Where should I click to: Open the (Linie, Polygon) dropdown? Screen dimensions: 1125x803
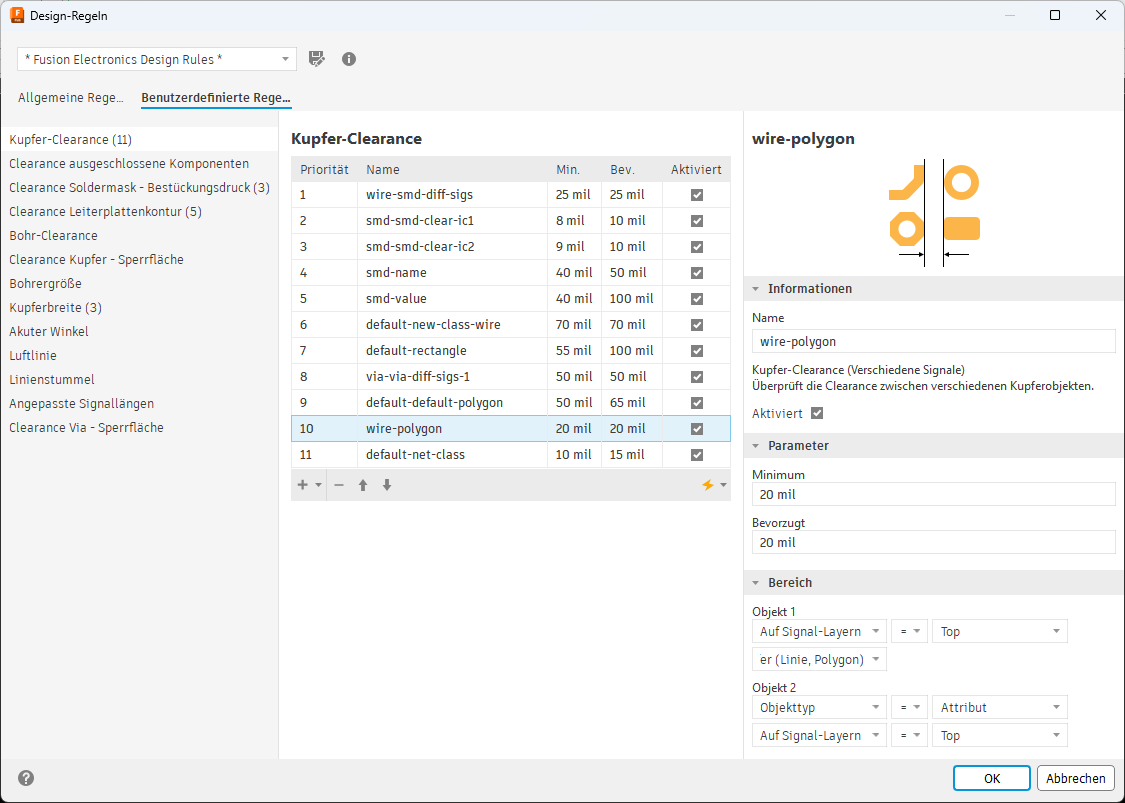819,659
